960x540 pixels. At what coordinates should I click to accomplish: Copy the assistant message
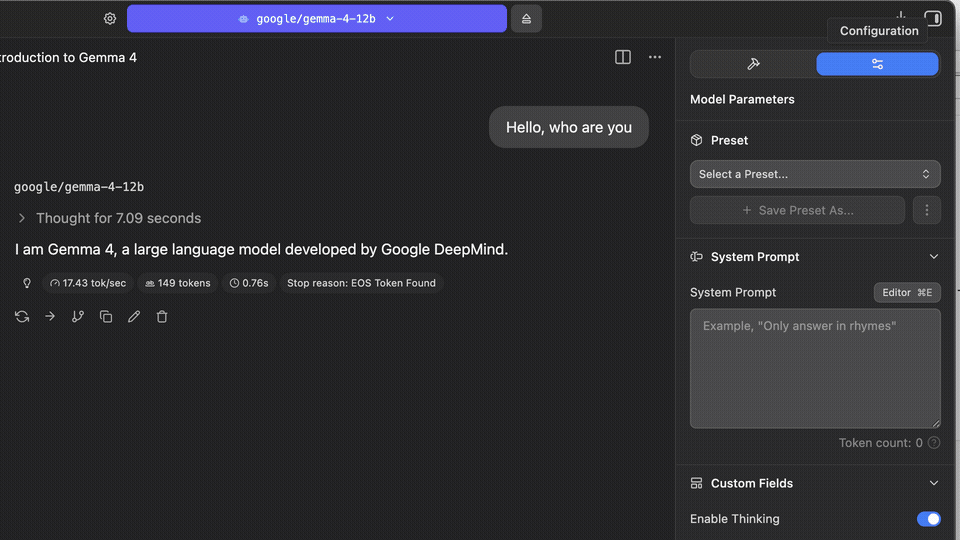click(x=106, y=317)
